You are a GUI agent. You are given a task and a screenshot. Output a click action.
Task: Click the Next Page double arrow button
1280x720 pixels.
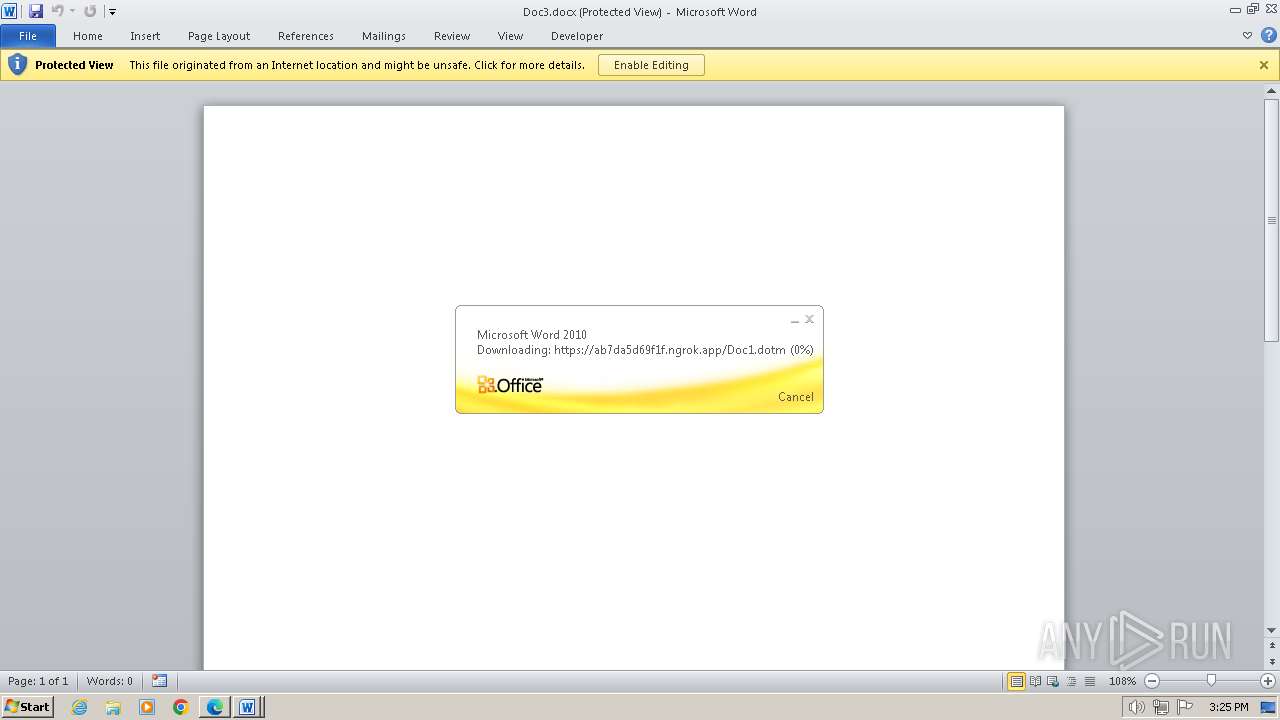[x=1272, y=662]
